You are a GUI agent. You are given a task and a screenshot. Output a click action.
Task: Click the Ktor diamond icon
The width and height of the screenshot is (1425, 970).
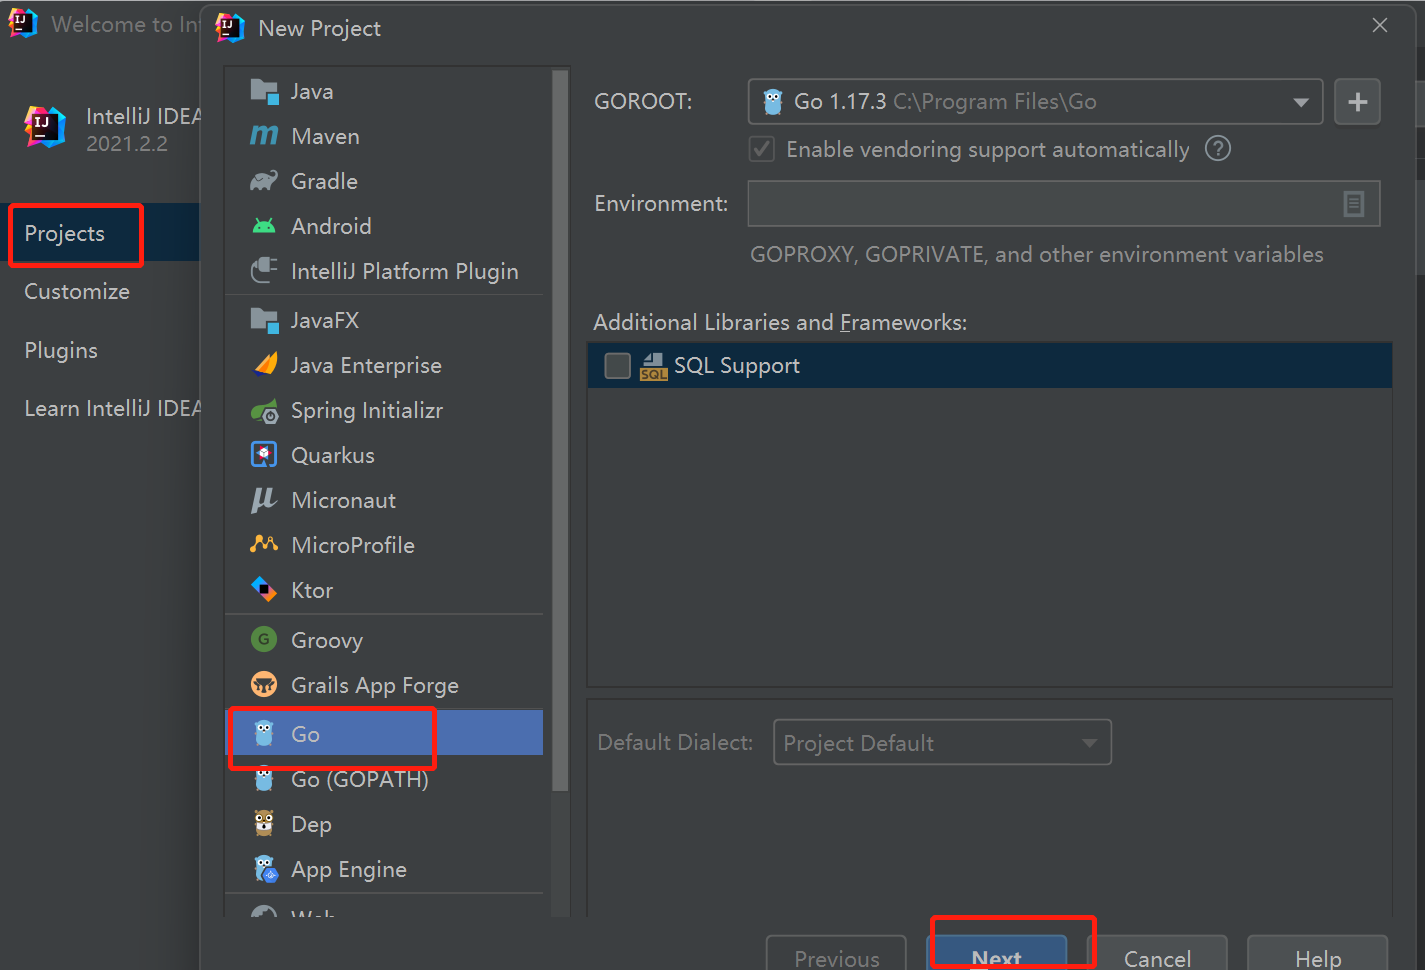click(x=264, y=590)
